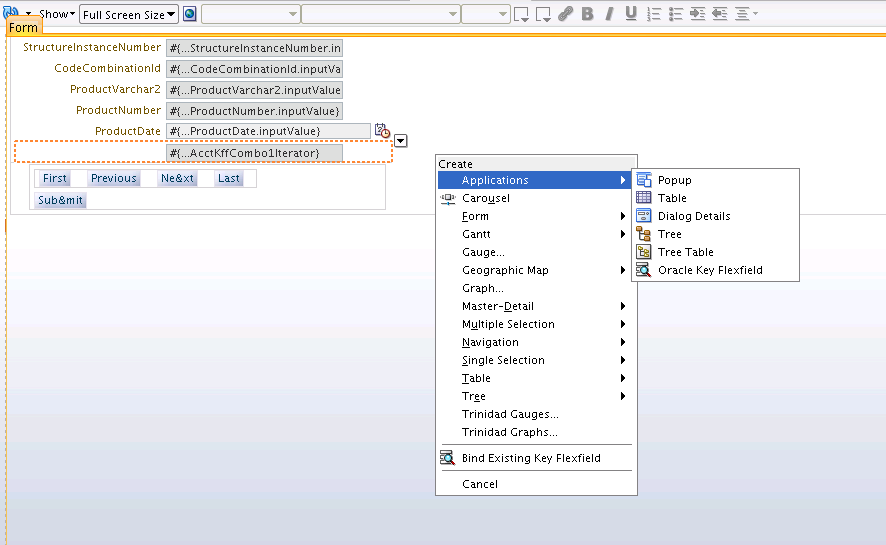This screenshot has height=545, width=886.
Task: Choose Trinidad Graphs... menu entry
Action: (534, 433)
